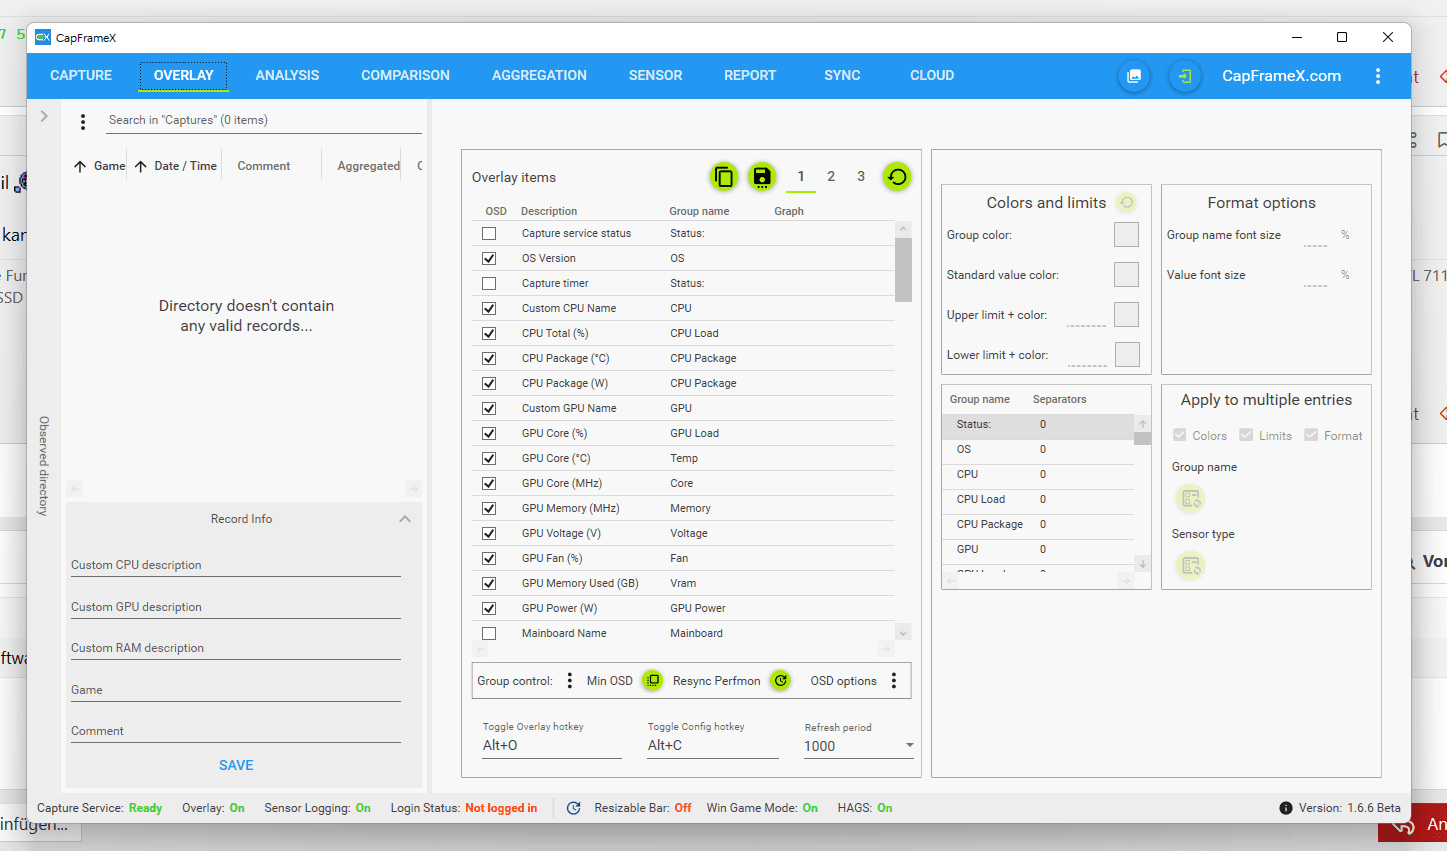Go to the SENSOR tab
Viewport: 1447px width, 851px height.
[x=655, y=75]
